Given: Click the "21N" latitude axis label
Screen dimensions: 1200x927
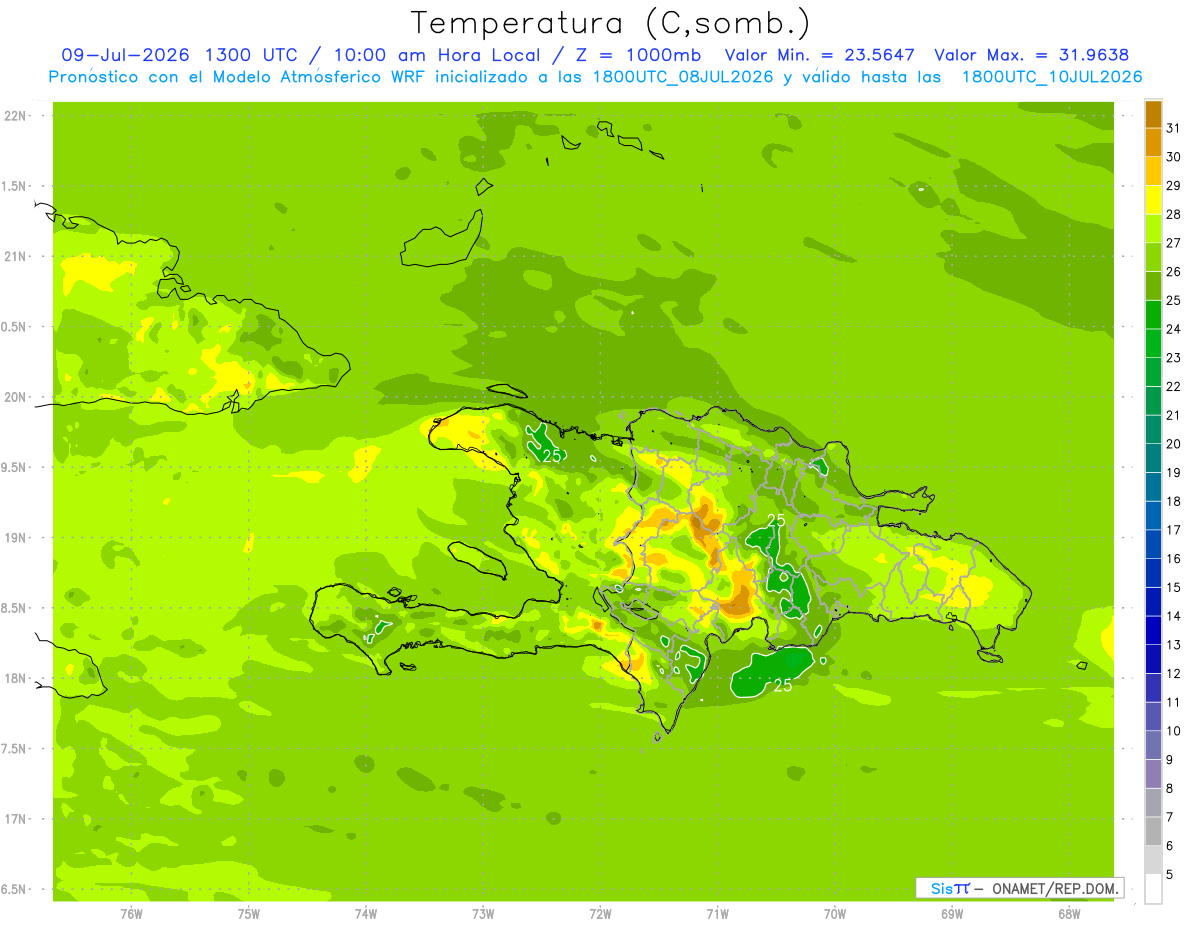Looking at the screenshot, I should point(14,256).
